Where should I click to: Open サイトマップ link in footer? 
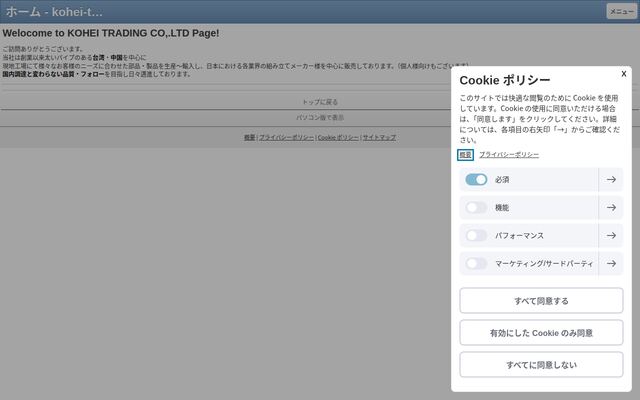(x=379, y=138)
